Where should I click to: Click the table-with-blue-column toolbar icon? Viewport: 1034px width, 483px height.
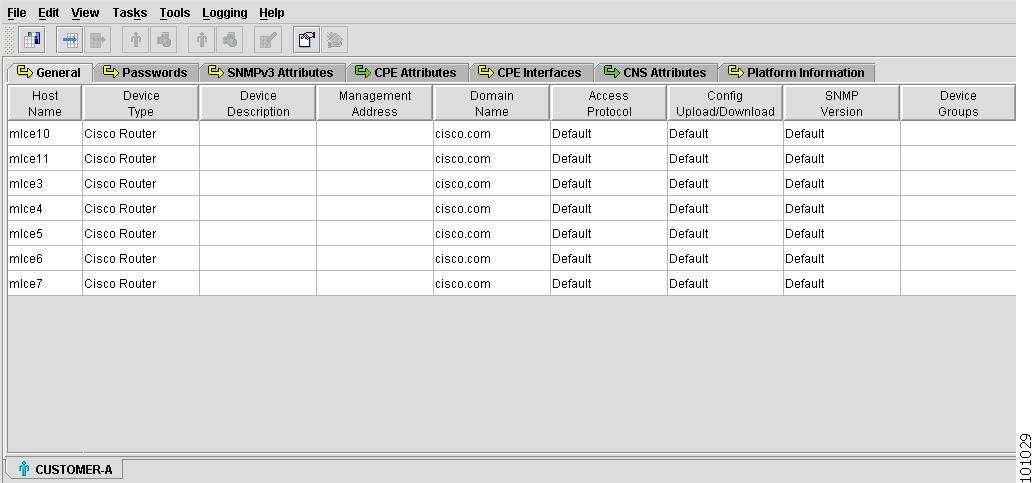(32, 40)
